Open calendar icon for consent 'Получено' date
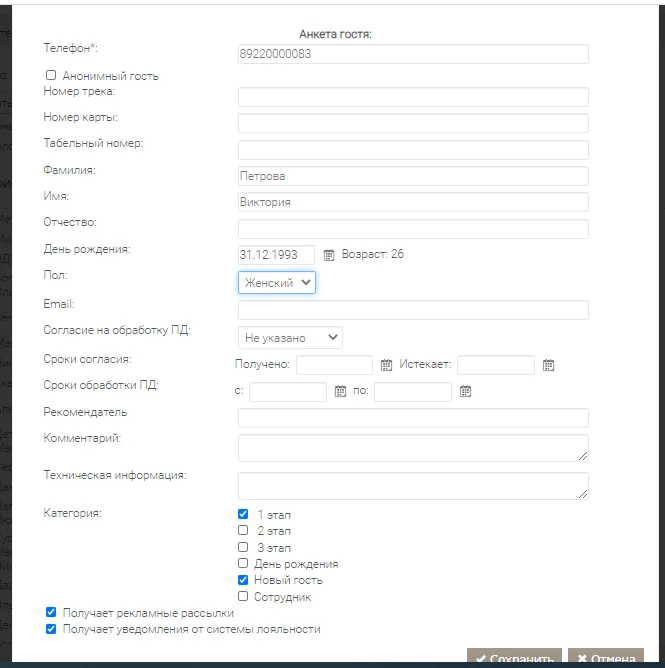 [x=386, y=365]
